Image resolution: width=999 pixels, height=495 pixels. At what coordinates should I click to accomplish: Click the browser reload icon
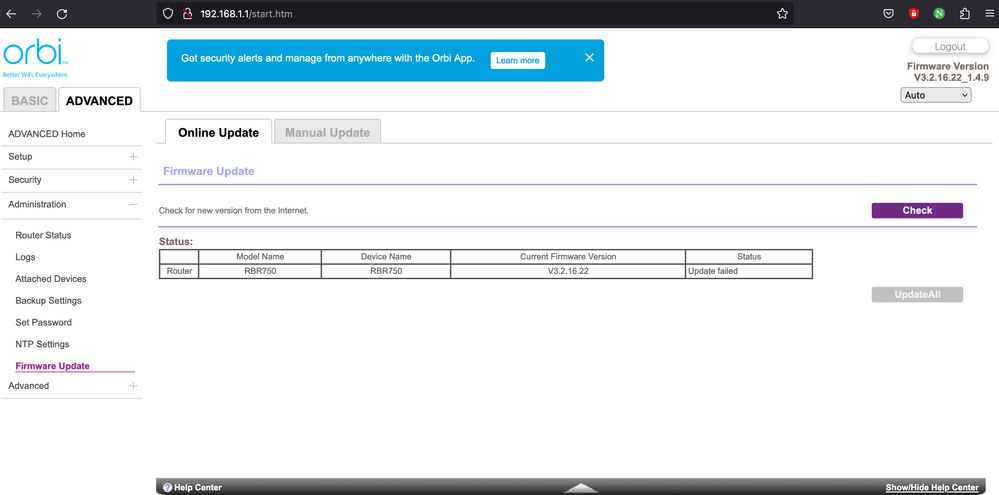pos(62,14)
